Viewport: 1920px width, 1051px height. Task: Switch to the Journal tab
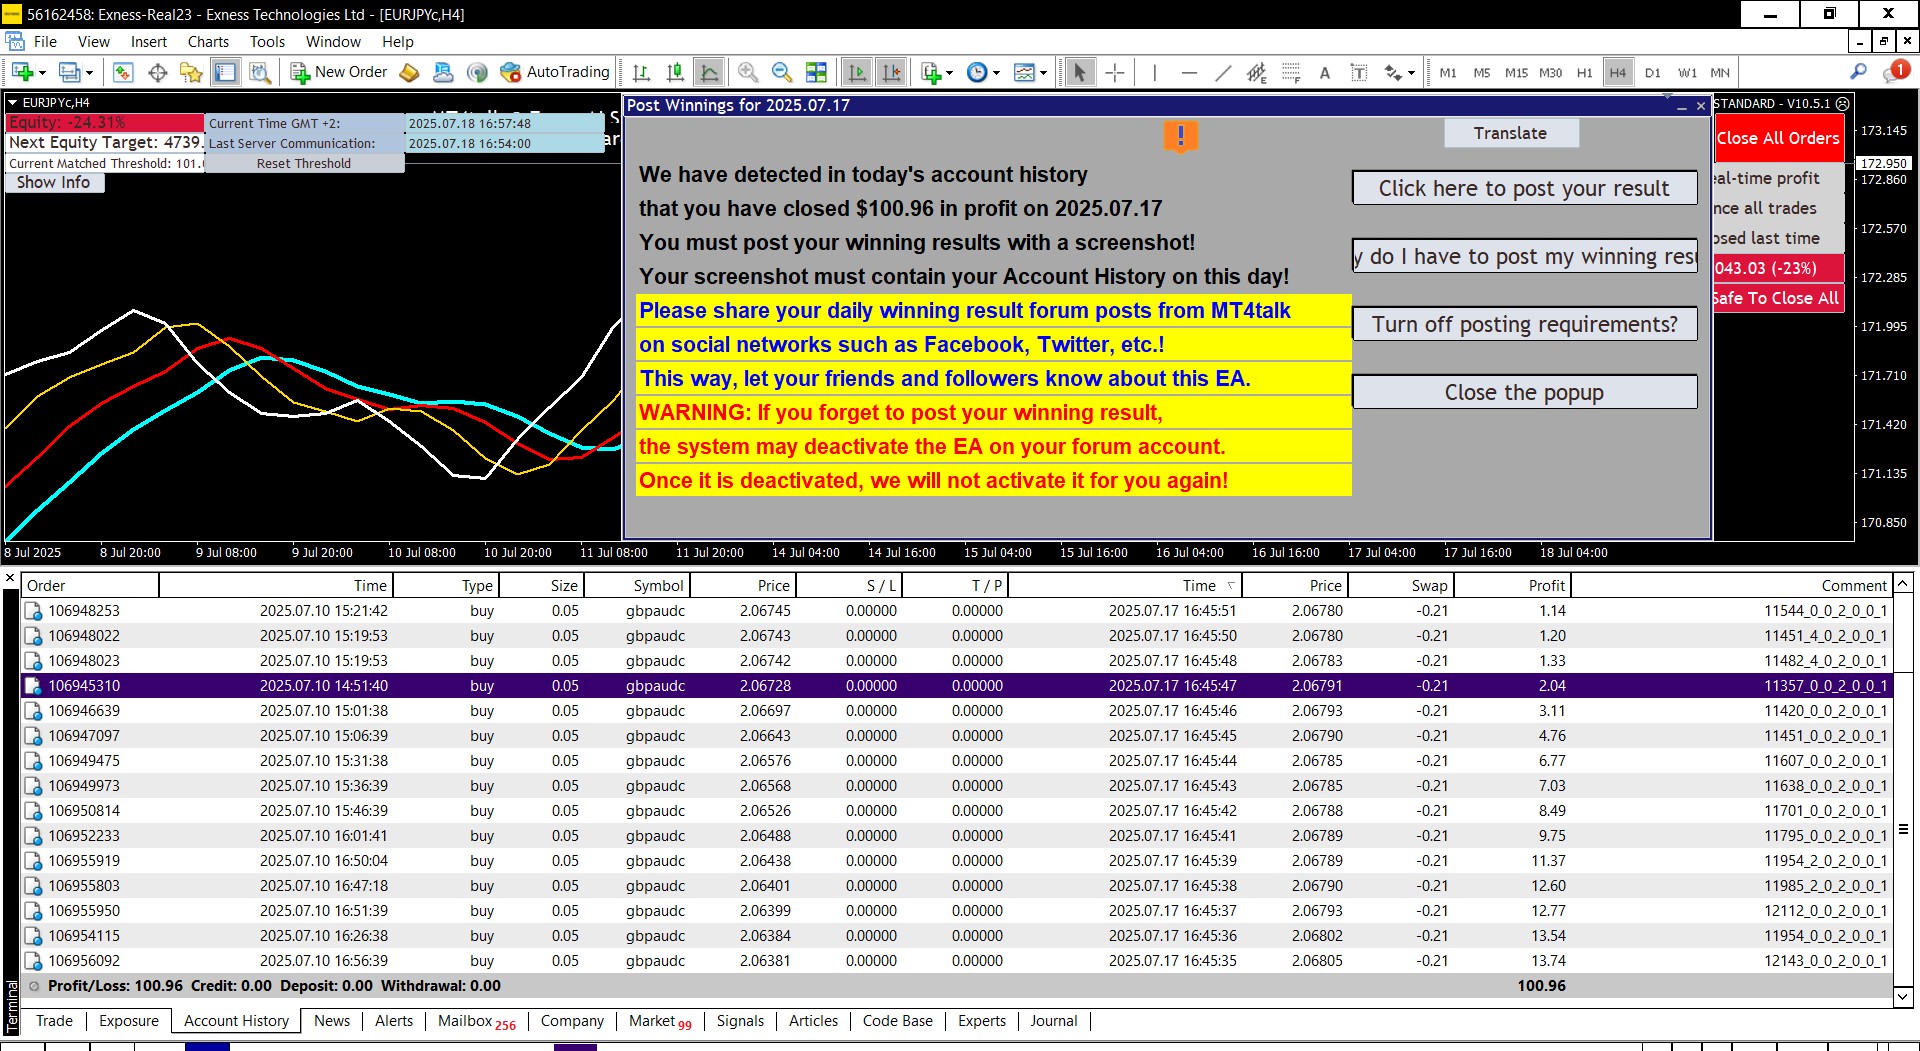tap(1053, 1021)
